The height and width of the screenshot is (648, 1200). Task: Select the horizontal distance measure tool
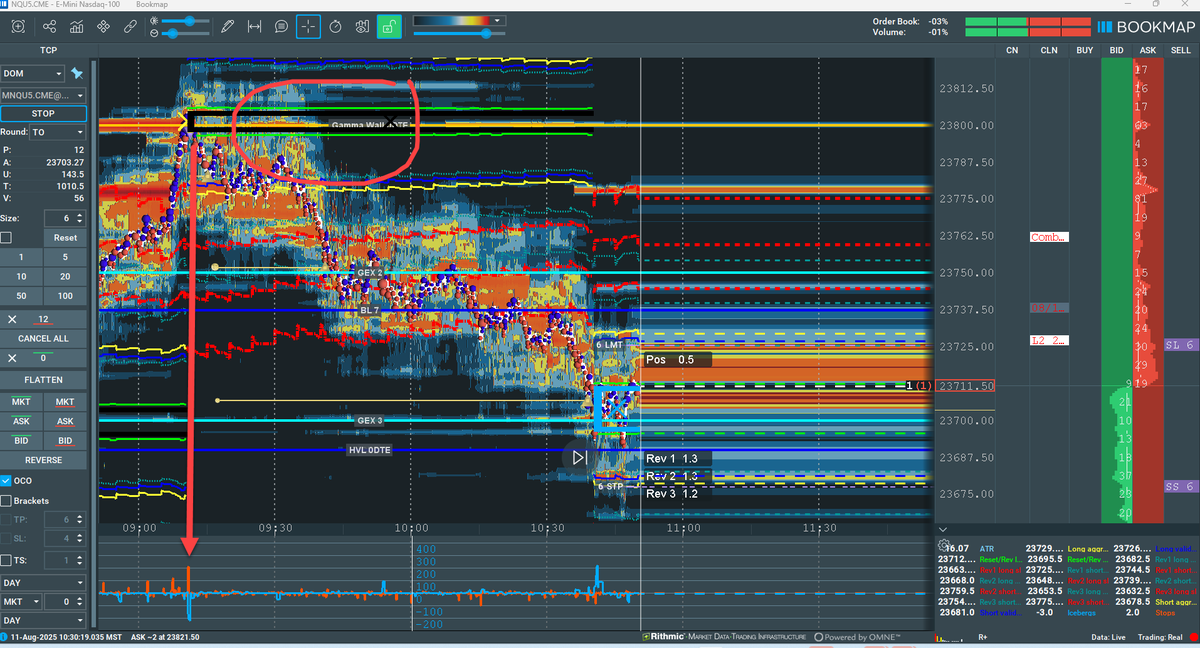pos(254,27)
